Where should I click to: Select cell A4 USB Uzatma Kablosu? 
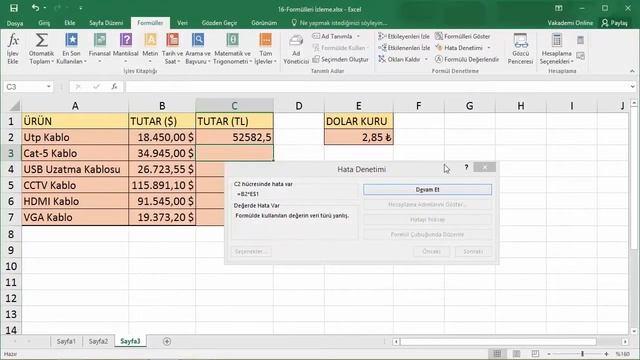tap(75, 169)
